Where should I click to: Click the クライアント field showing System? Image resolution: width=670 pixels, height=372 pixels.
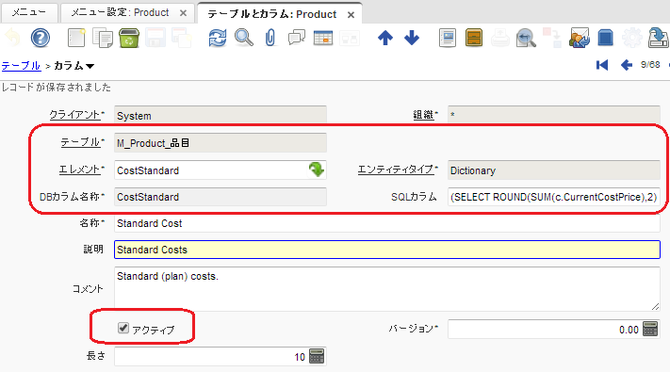pos(220,116)
